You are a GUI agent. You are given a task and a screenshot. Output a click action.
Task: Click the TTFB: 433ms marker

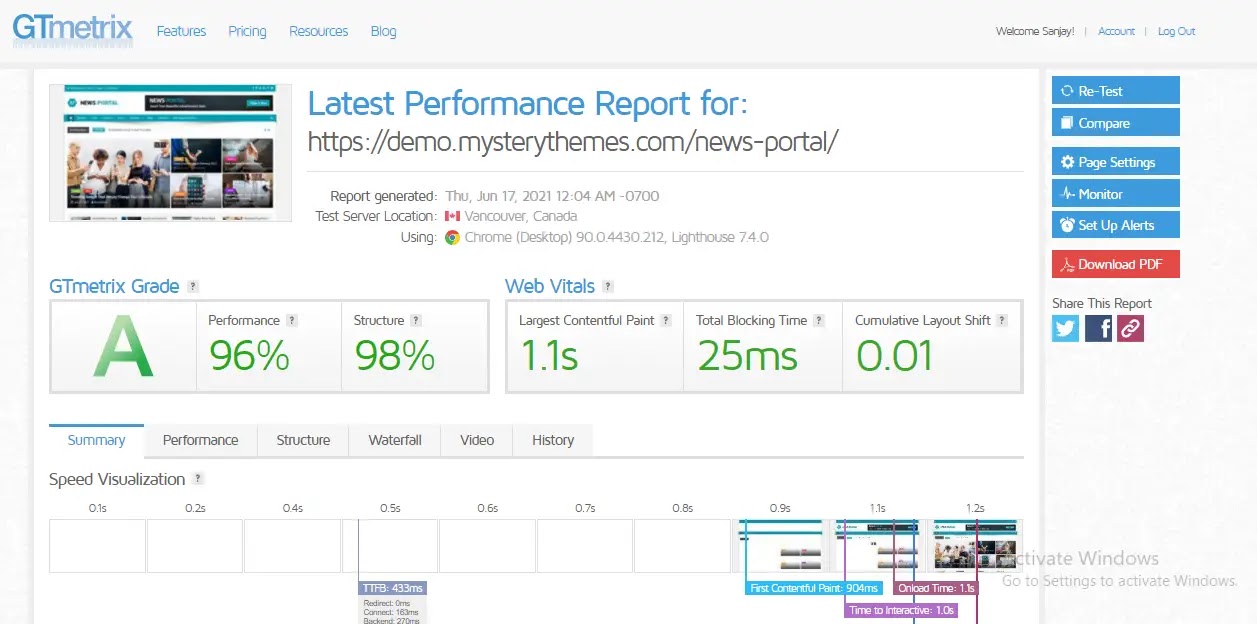click(x=393, y=588)
